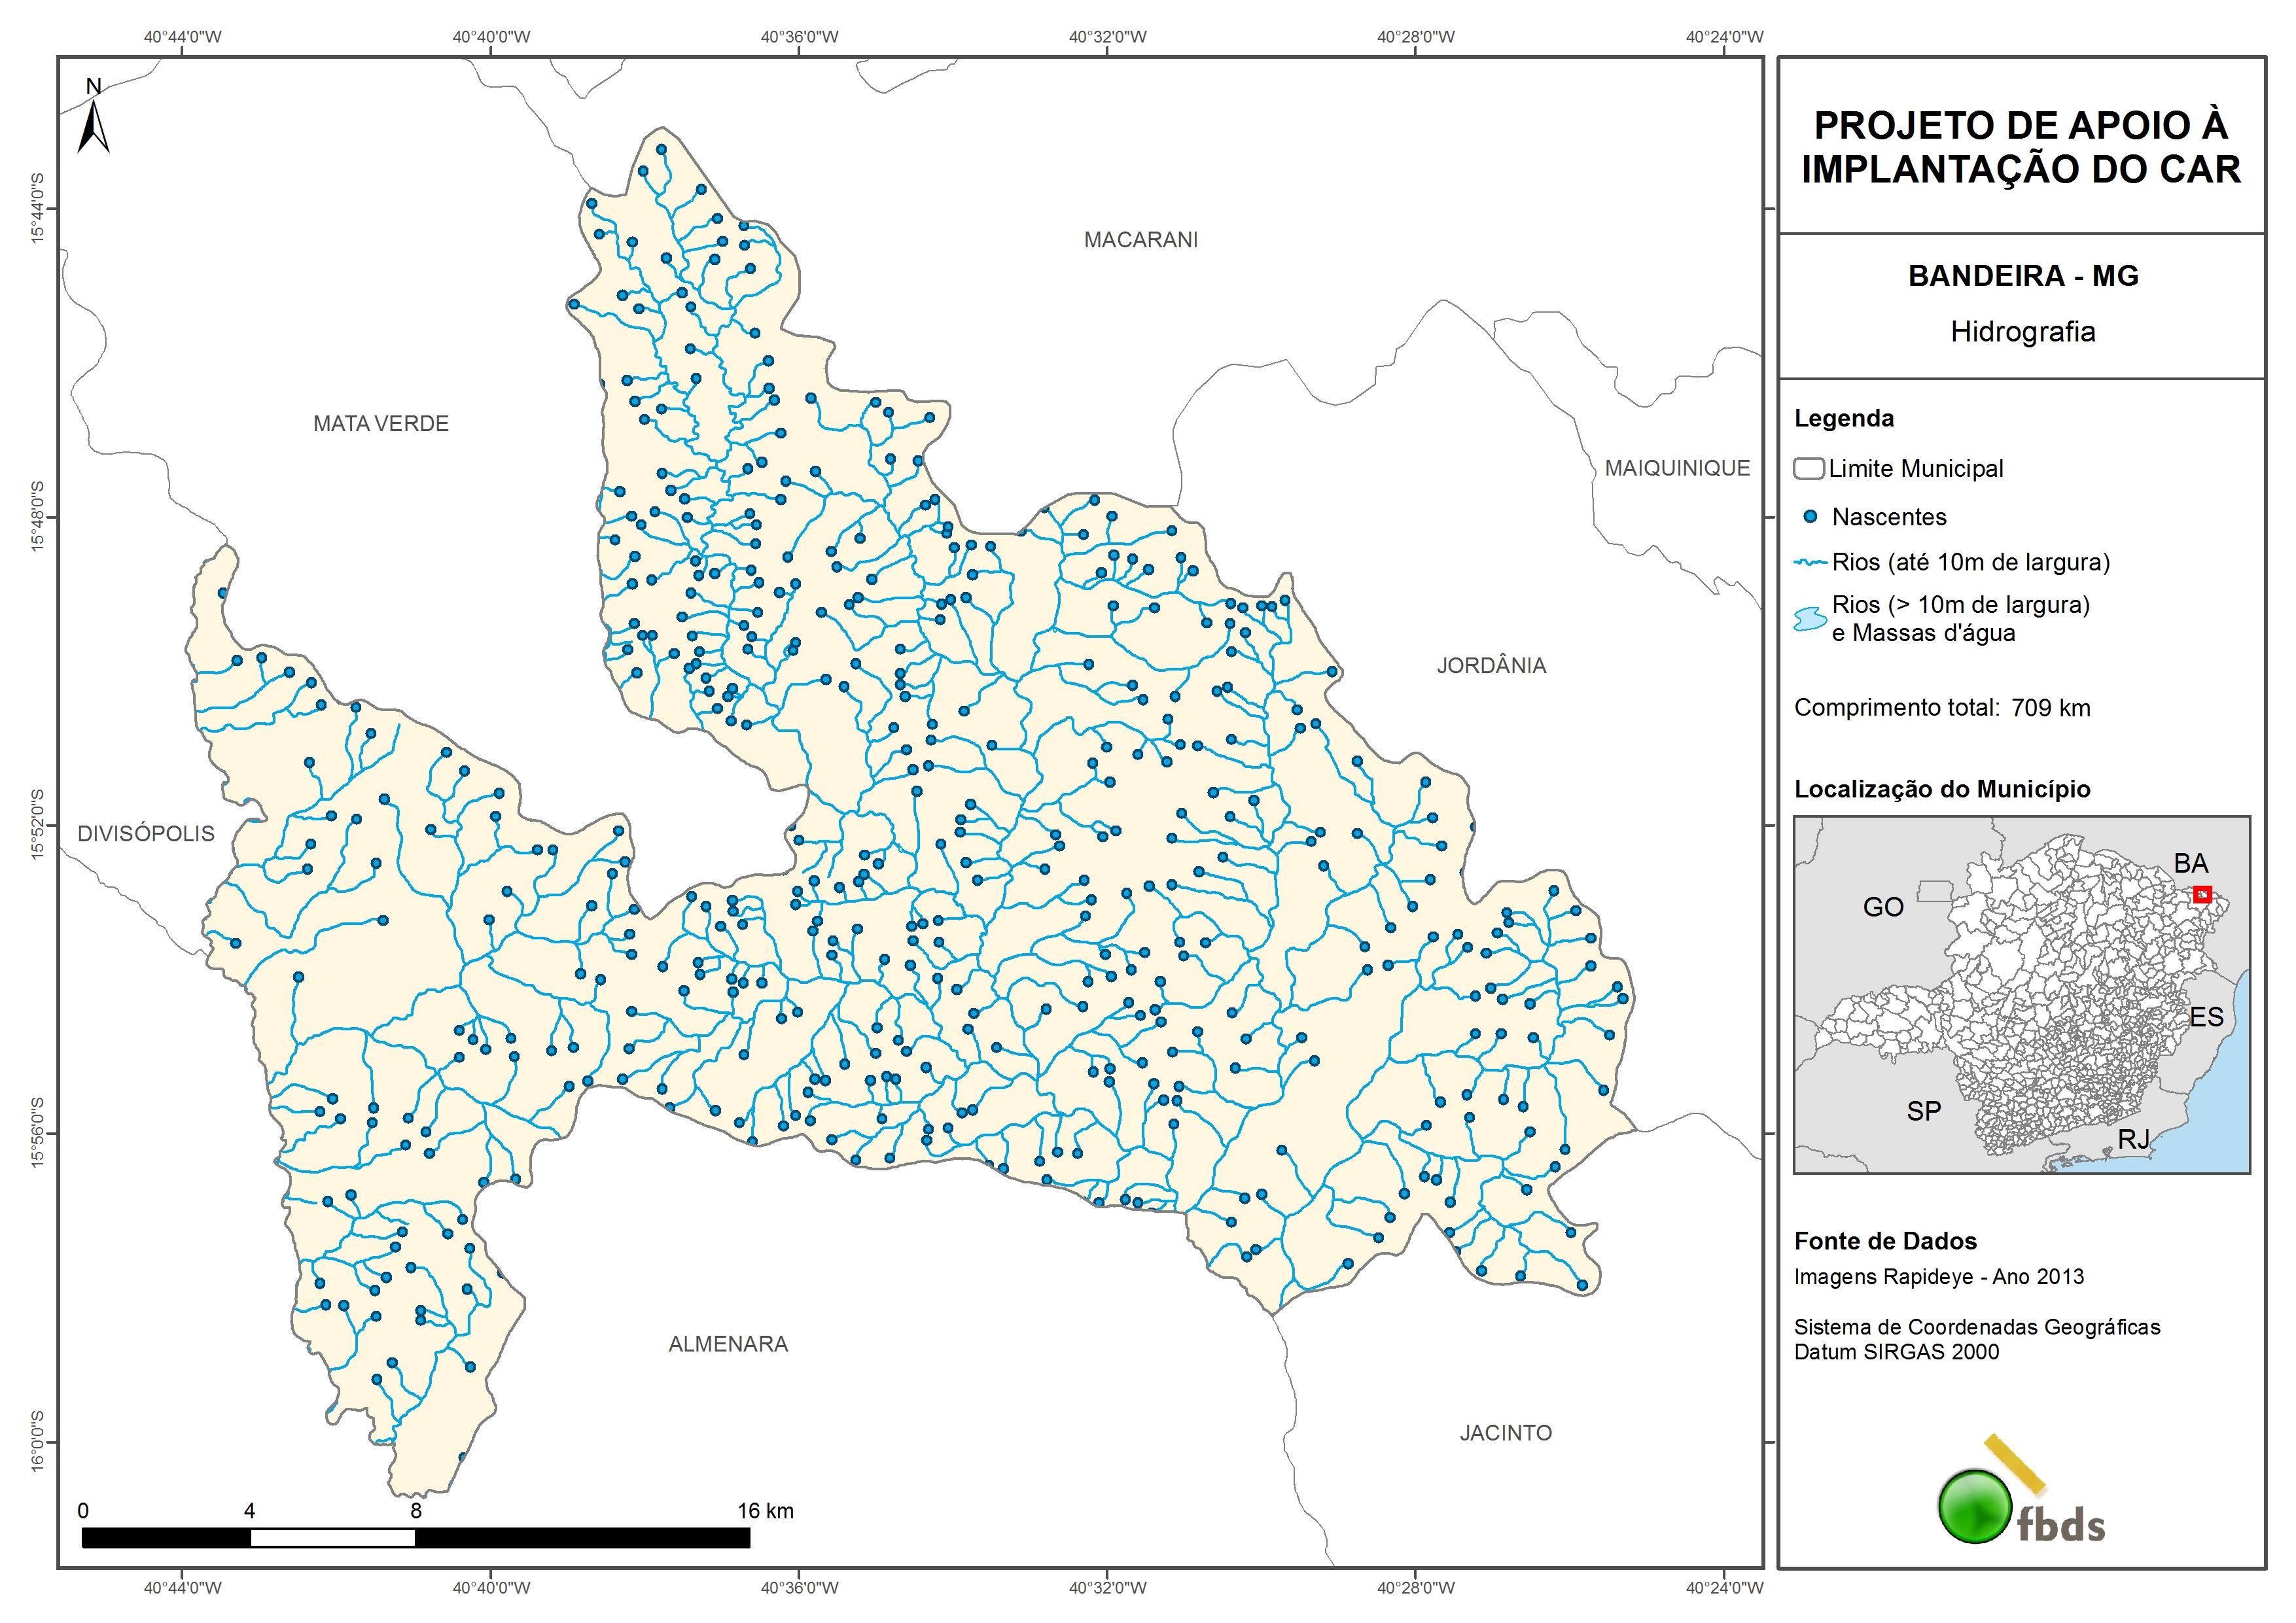2296x1623 pixels.
Task: Click the MAIQUINIQUE municipality label
Action: click(1677, 468)
